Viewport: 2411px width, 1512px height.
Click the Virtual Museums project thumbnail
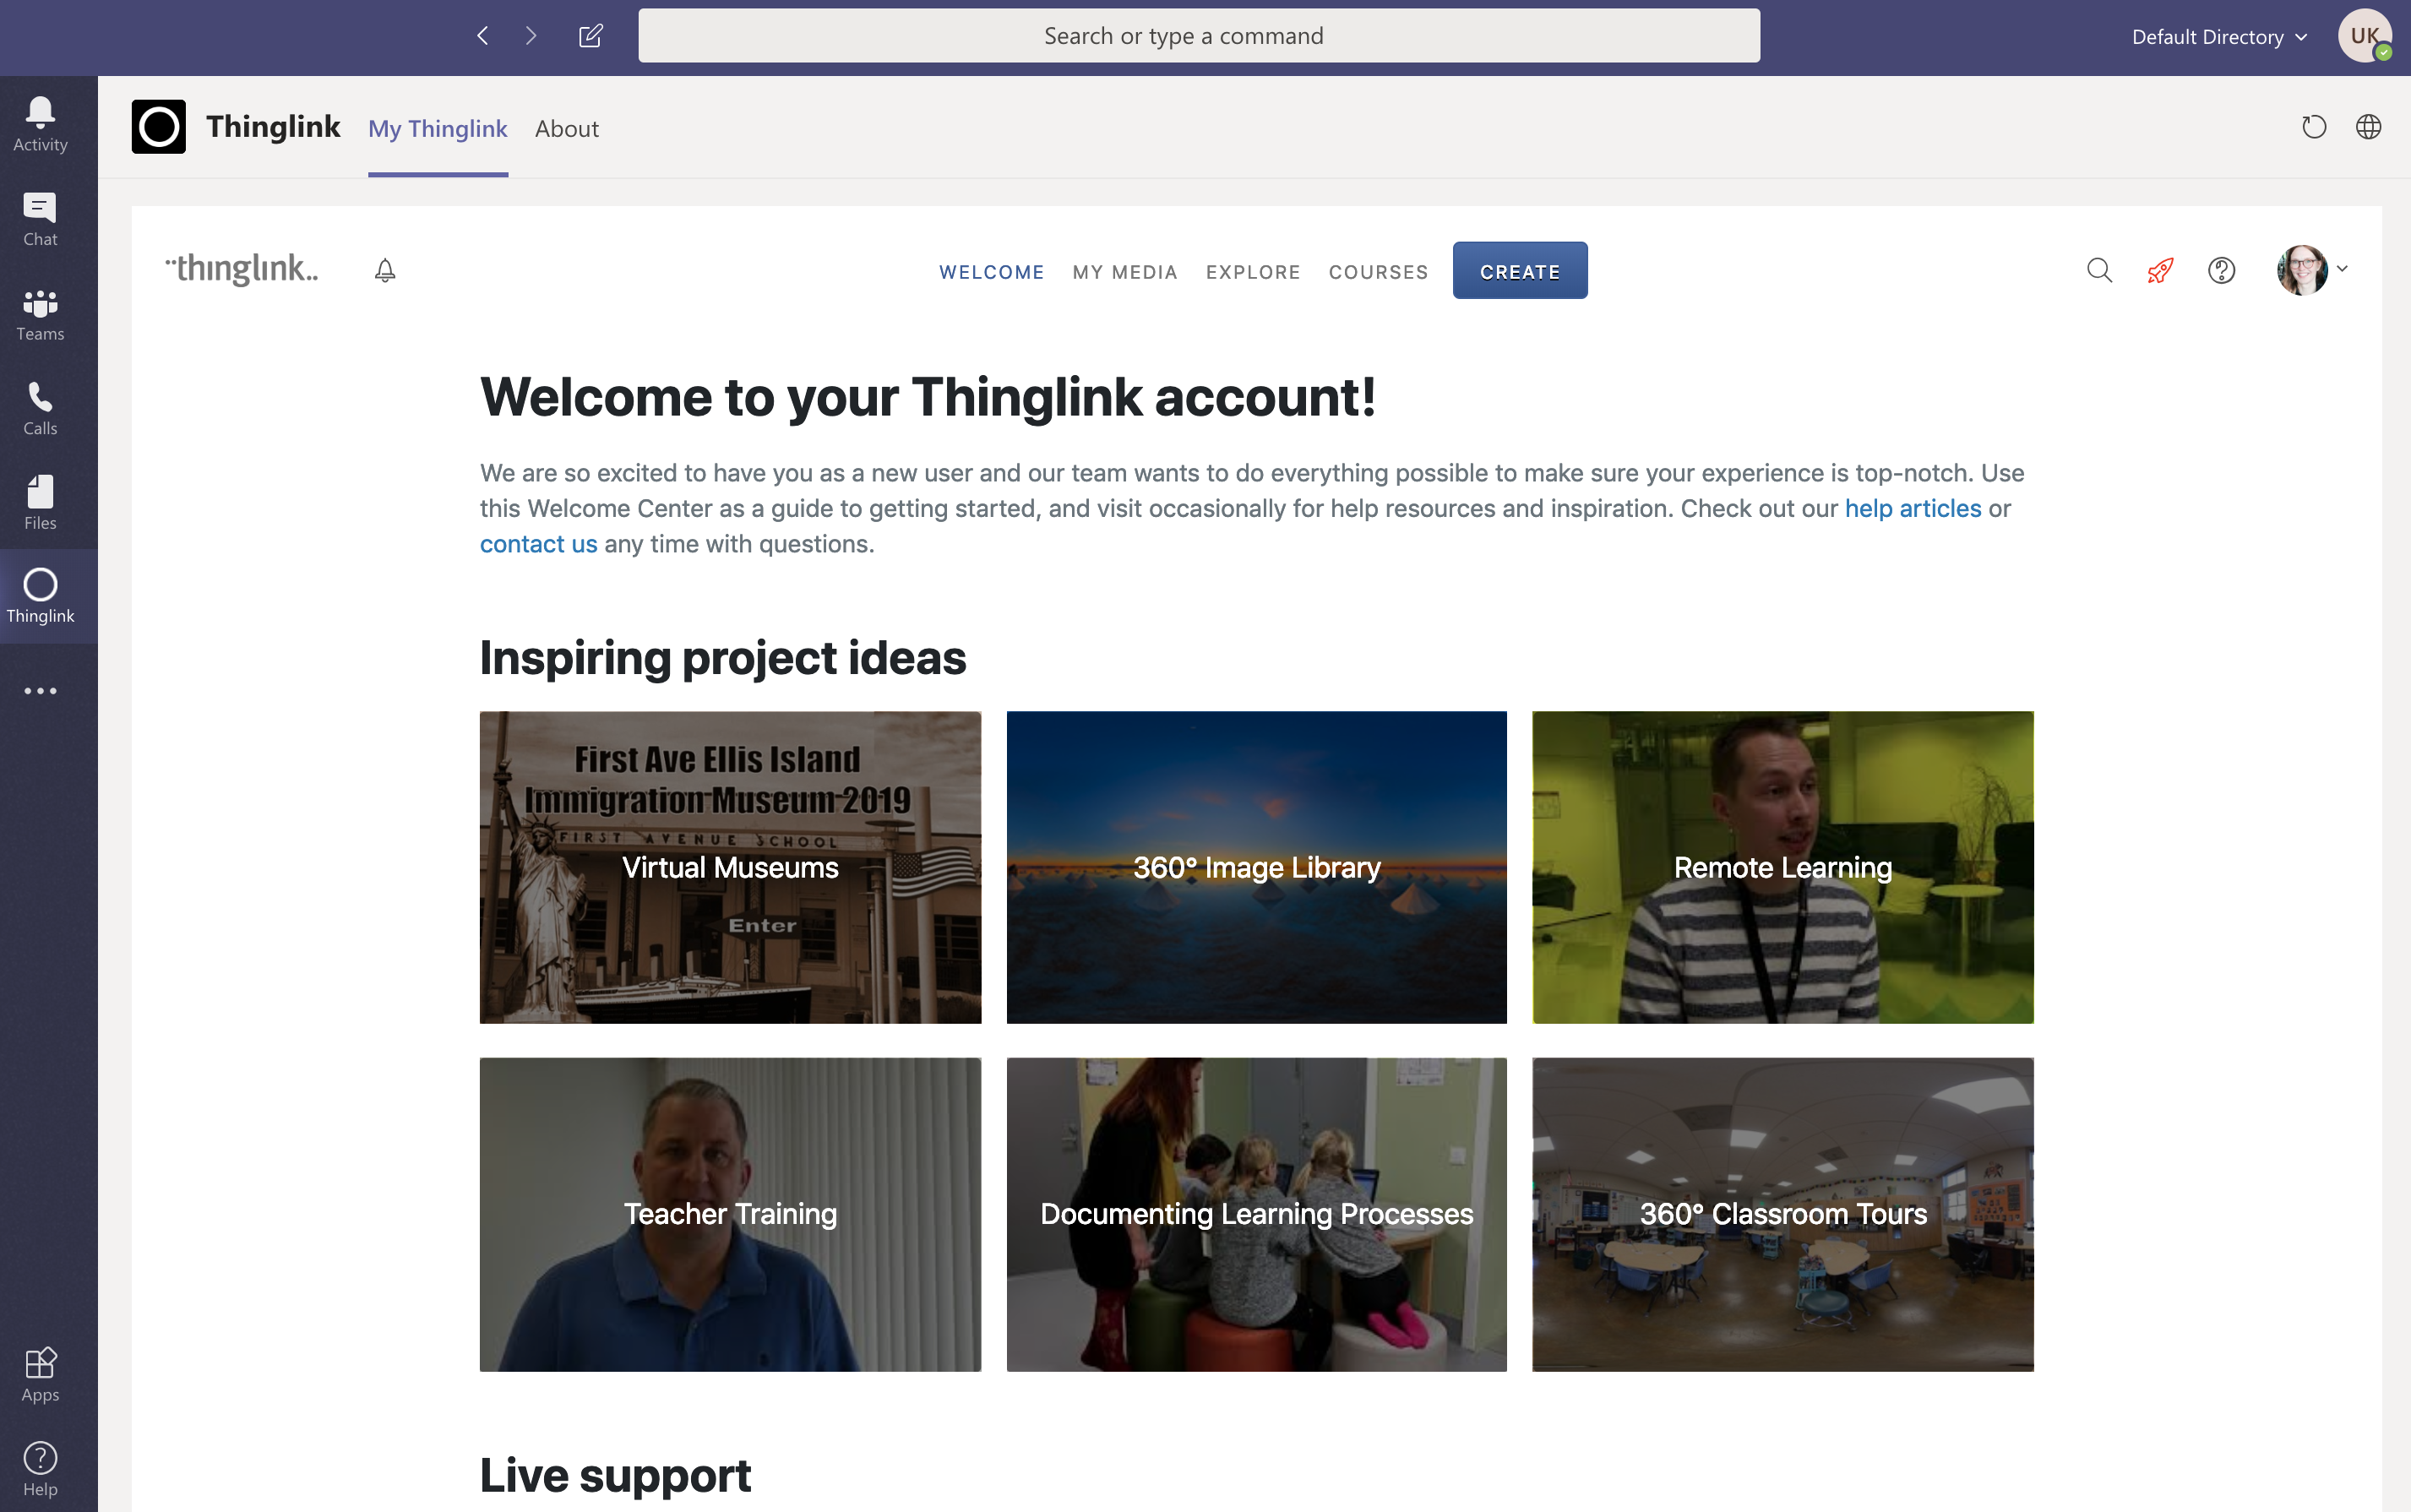(x=730, y=867)
